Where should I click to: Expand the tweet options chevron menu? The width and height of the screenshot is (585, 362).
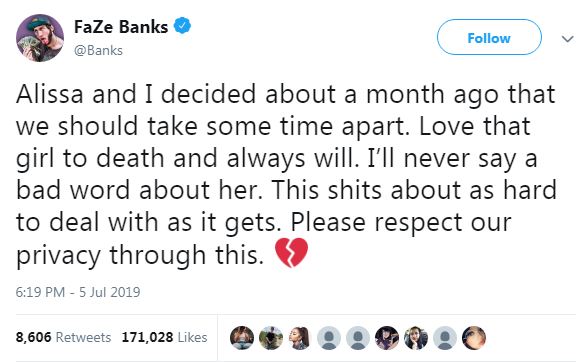coord(567,38)
